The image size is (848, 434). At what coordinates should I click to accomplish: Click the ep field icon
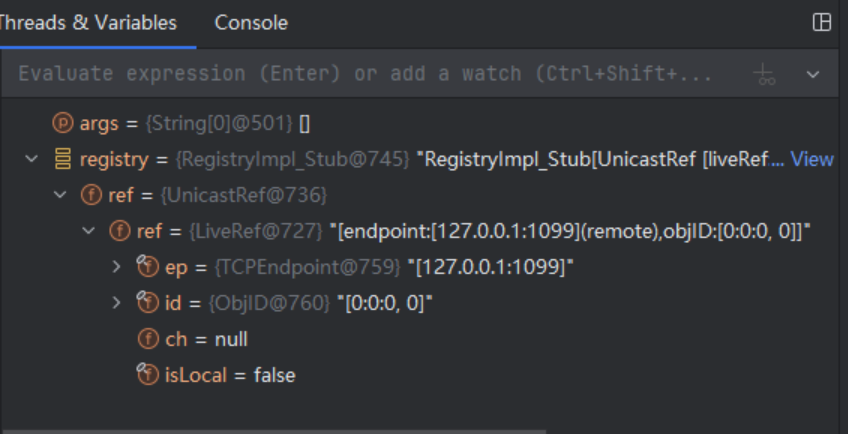(x=148, y=267)
